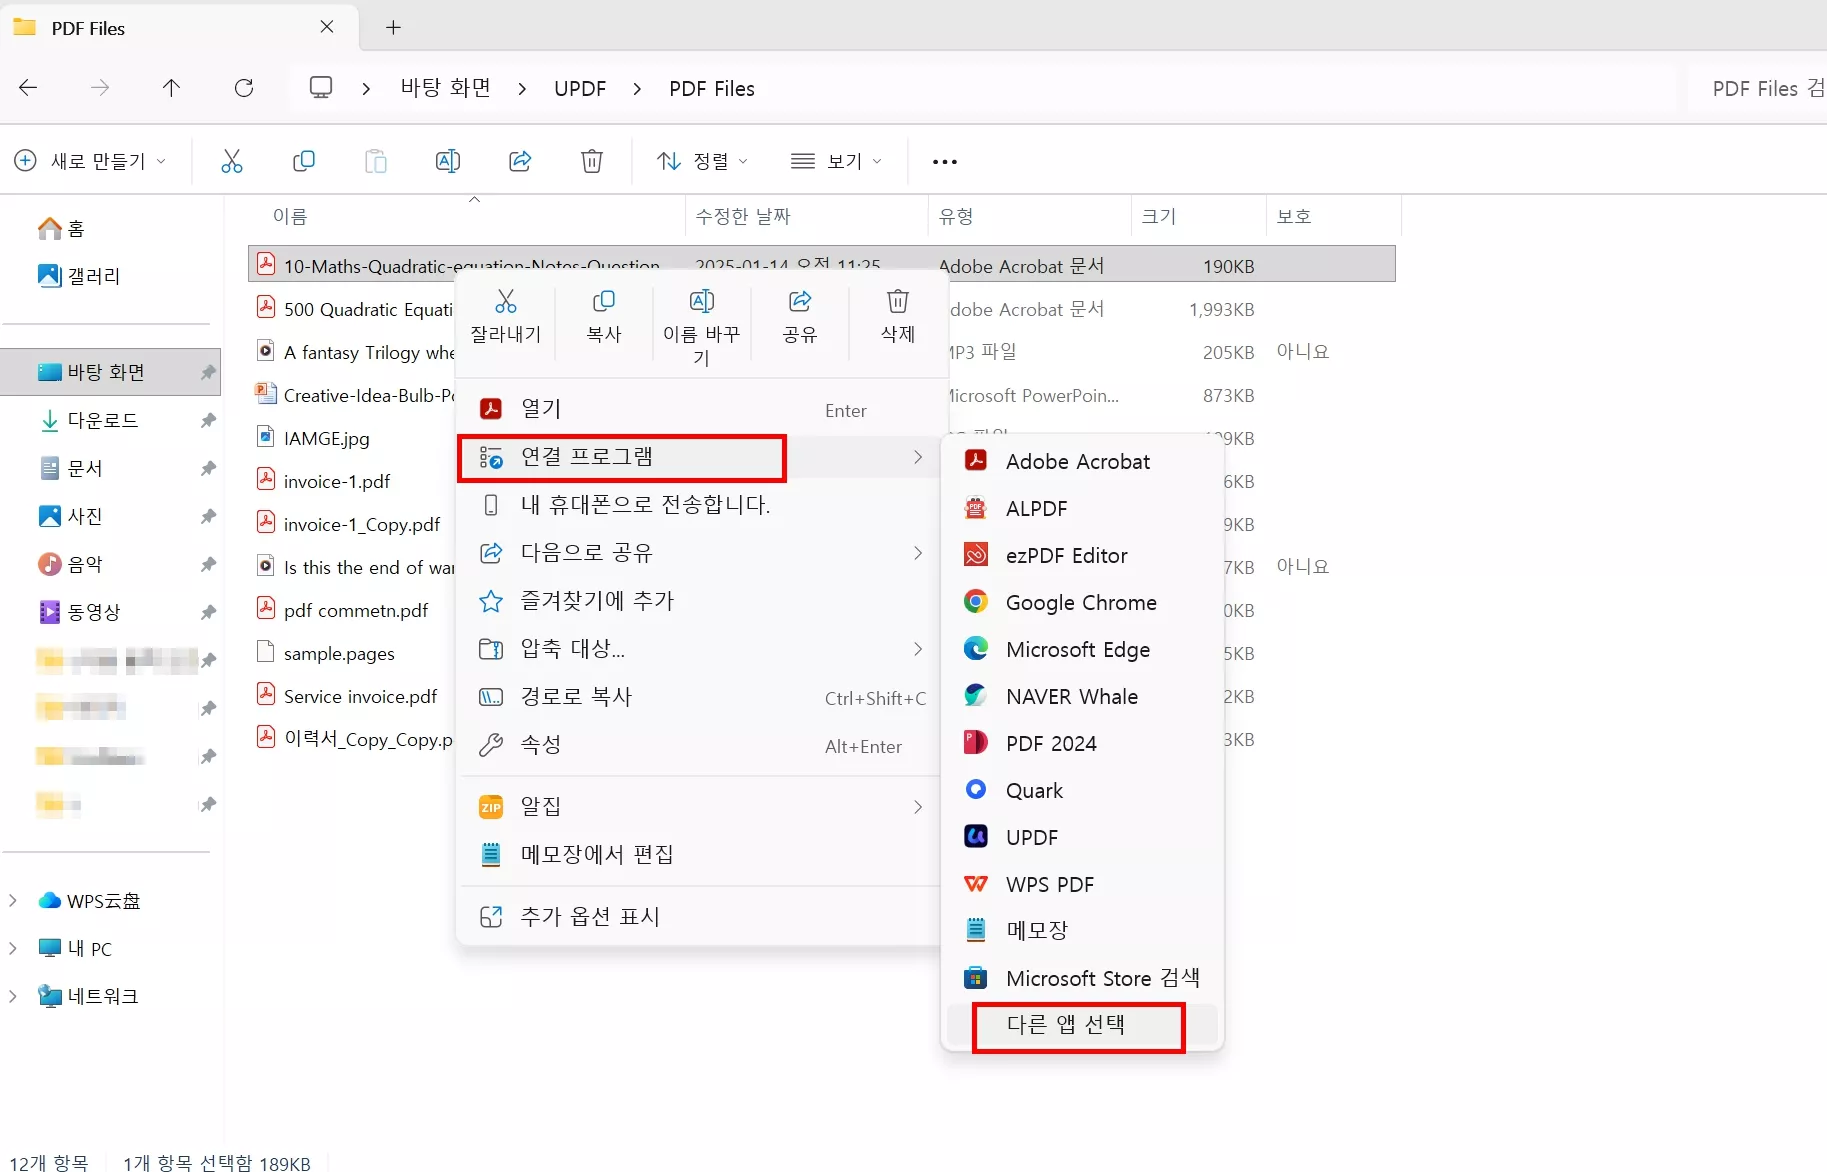The height and width of the screenshot is (1172, 1827).
Task: Open the See more ellipsis icon
Action: (x=943, y=161)
